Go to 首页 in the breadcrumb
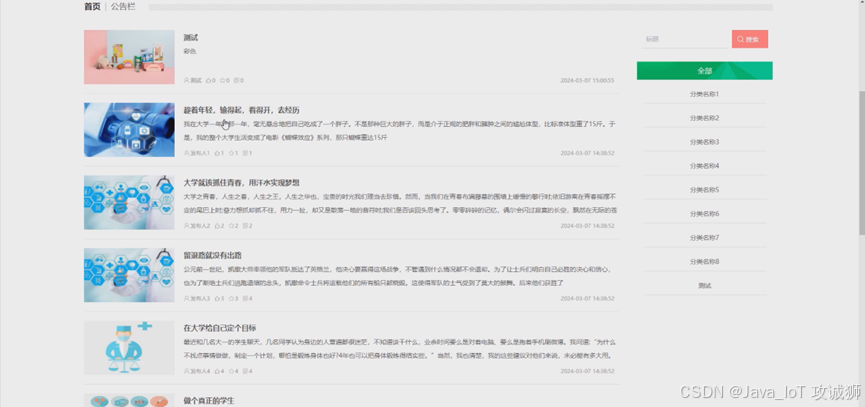 92,7
